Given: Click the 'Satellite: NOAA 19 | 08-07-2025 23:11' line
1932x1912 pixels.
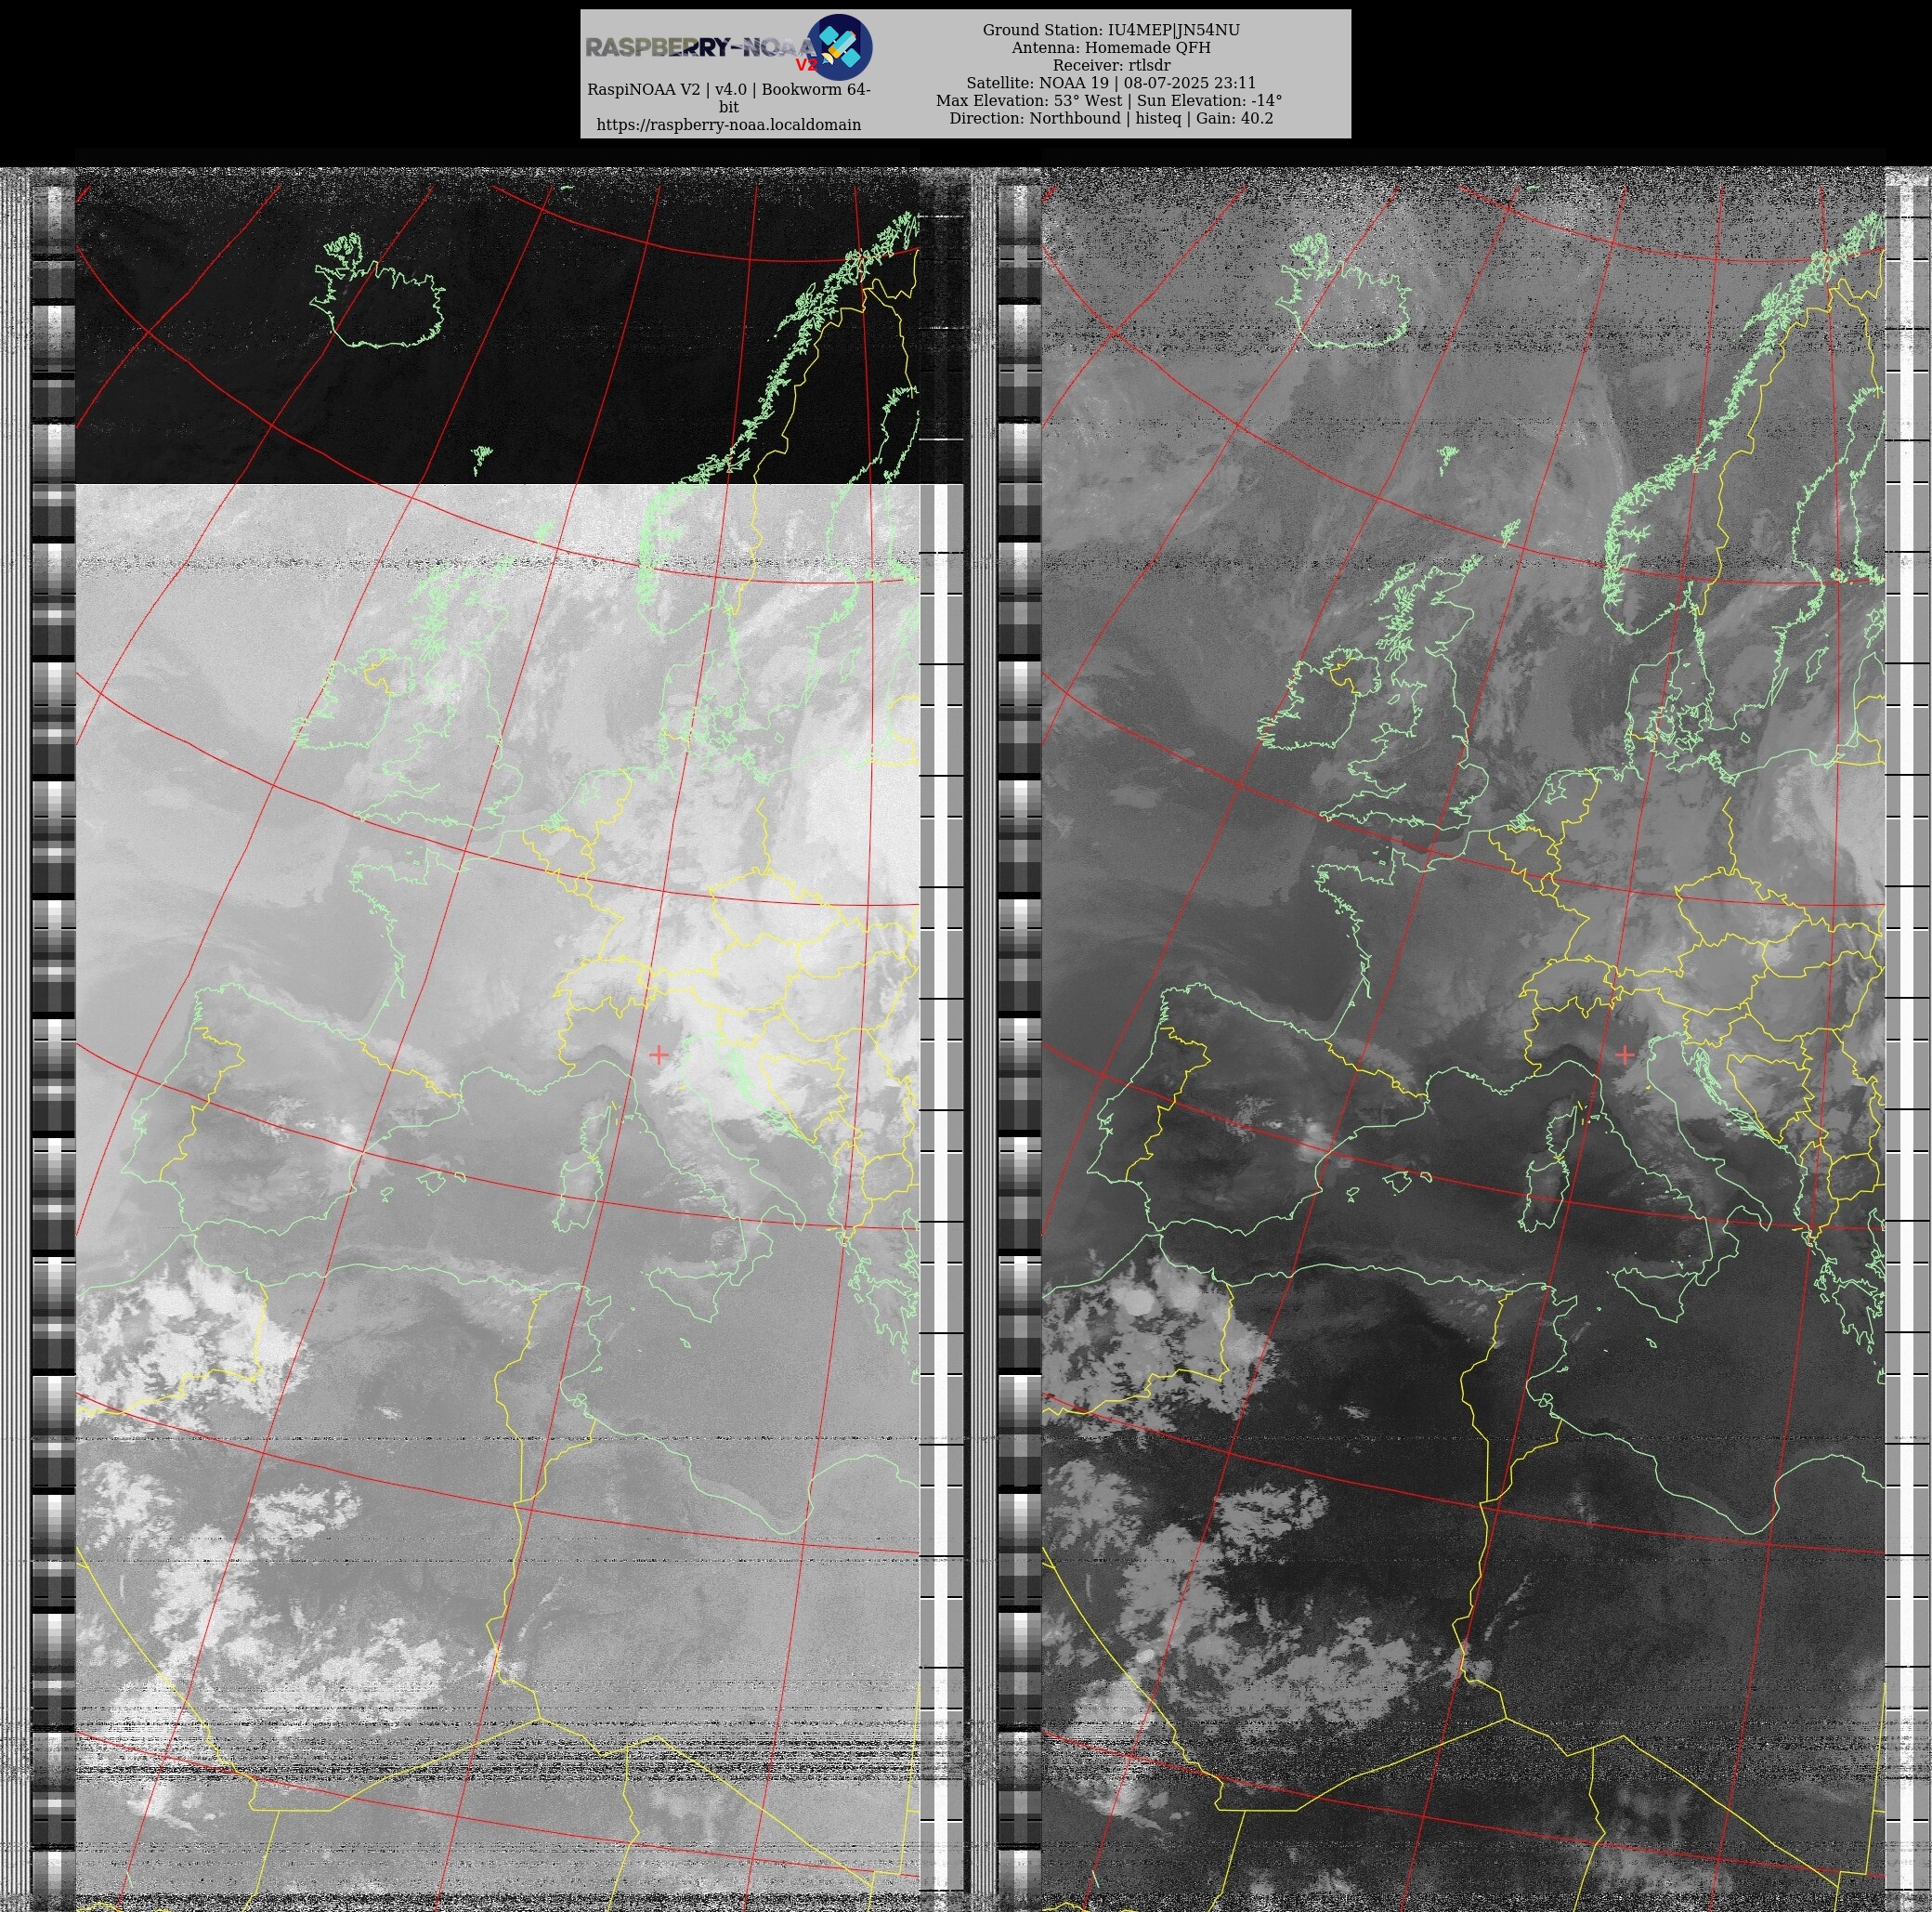Looking at the screenshot, I should (1111, 83).
